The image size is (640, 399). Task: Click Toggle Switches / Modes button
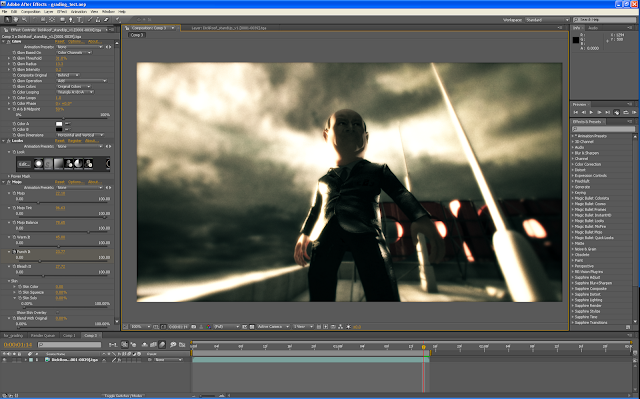123,396
